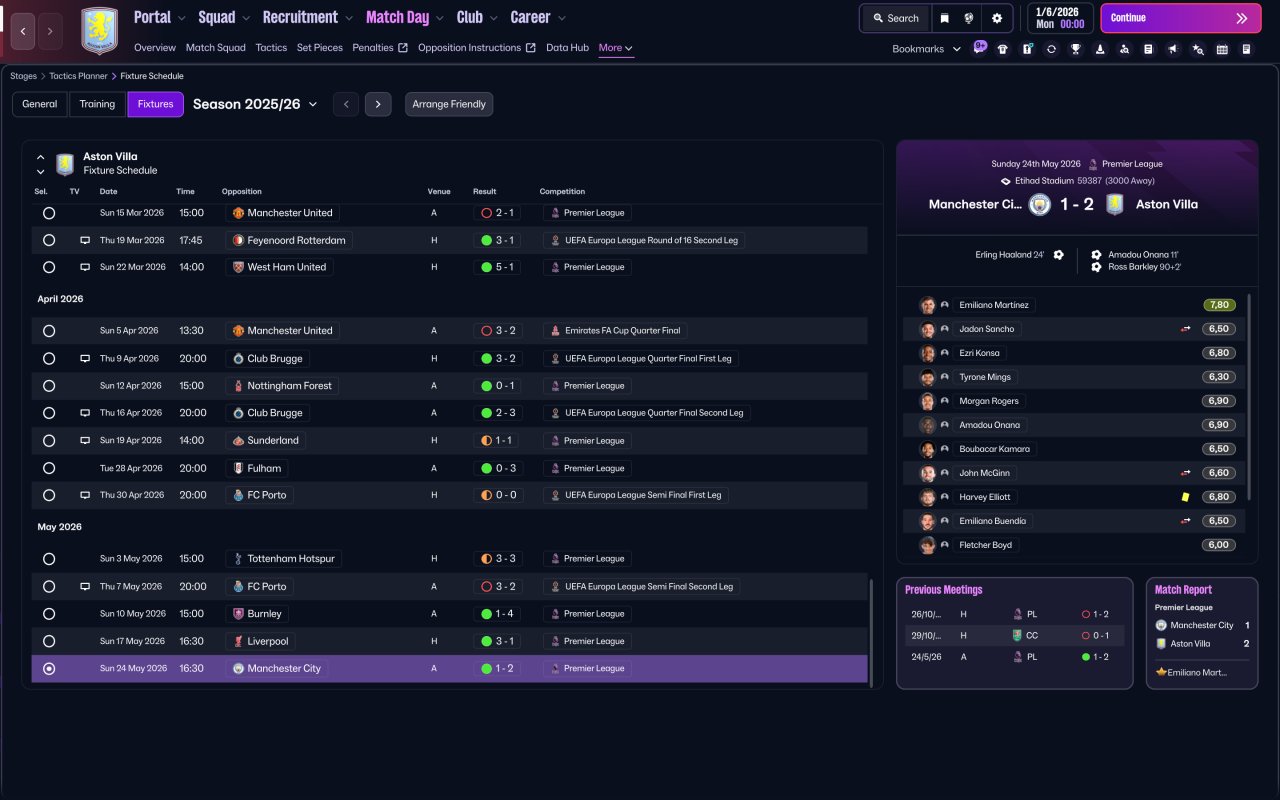Image resolution: width=1280 pixels, height=800 pixels.
Task: Open the bookmark icon beside Search
Action: (945, 18)
